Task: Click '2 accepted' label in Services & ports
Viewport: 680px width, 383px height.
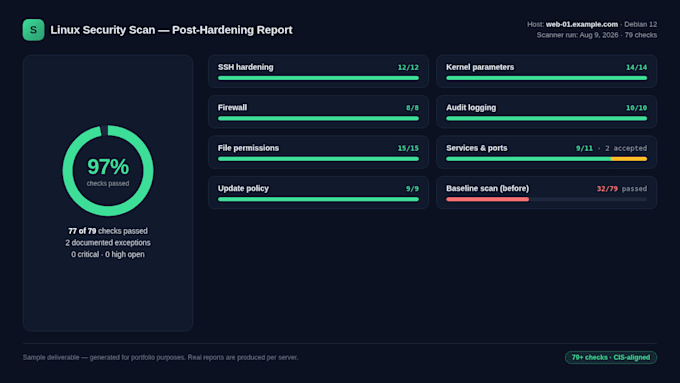Action: [626, 148]
